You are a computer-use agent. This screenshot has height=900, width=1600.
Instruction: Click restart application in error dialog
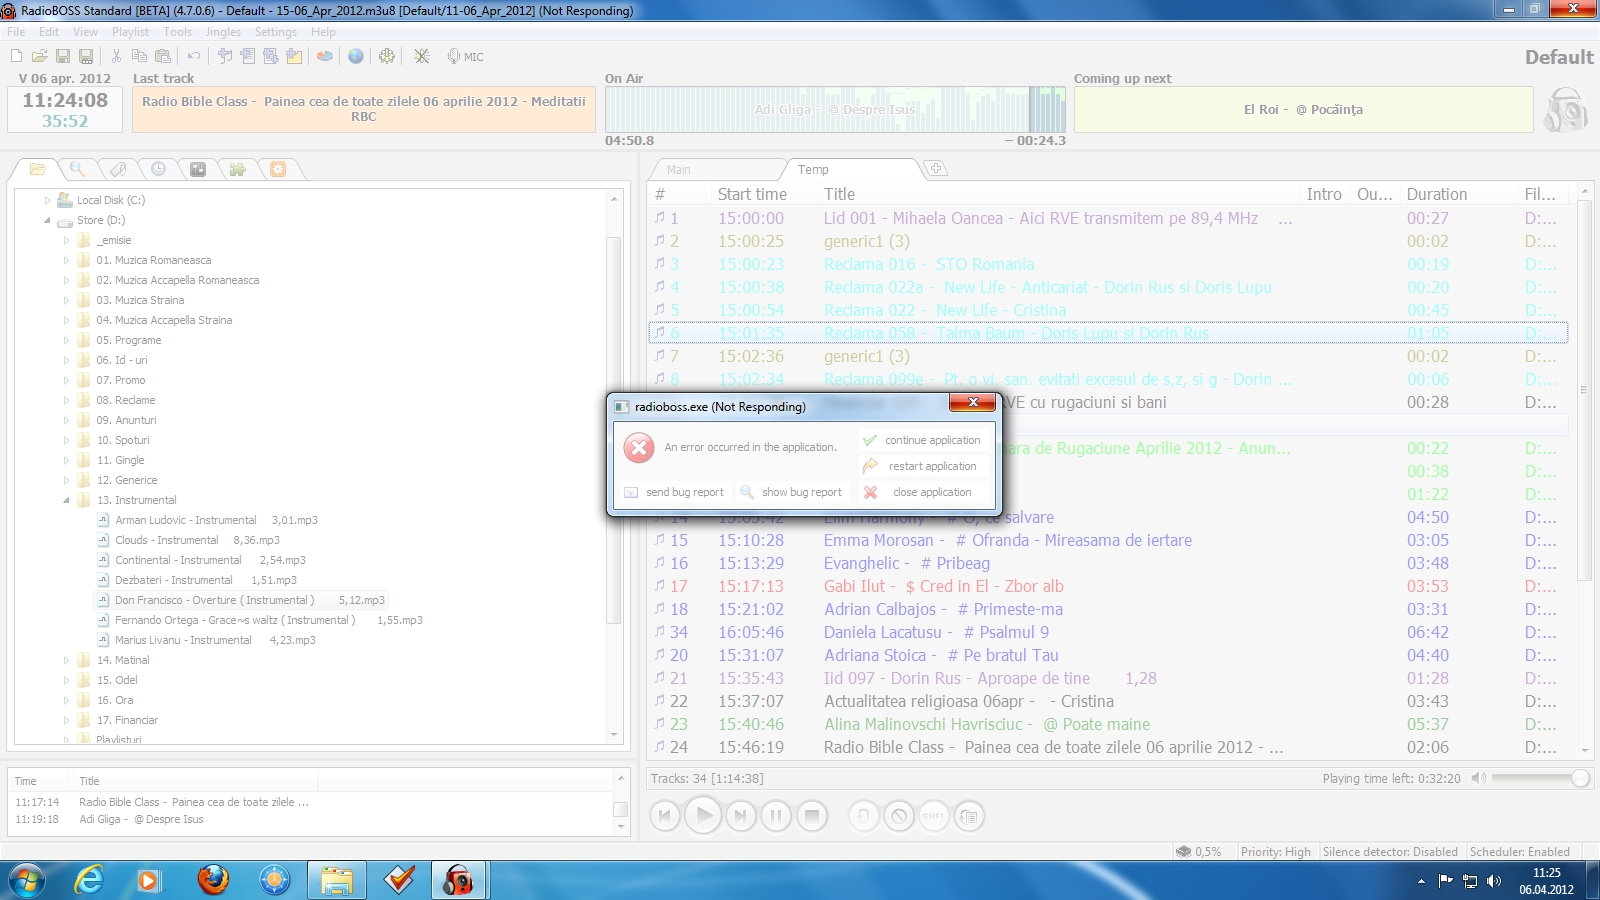pos(923,466)
